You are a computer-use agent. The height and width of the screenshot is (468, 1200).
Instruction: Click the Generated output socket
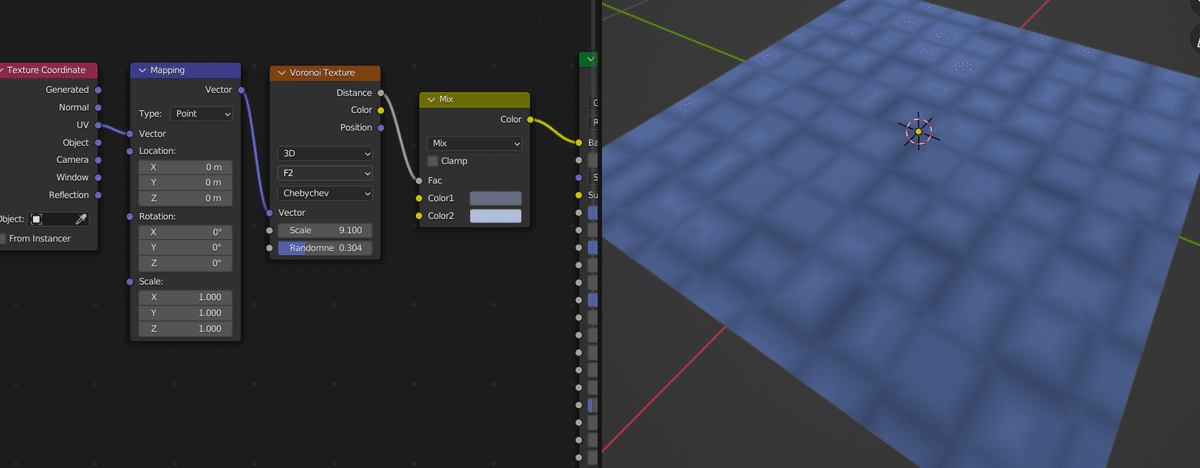[98, 90]
